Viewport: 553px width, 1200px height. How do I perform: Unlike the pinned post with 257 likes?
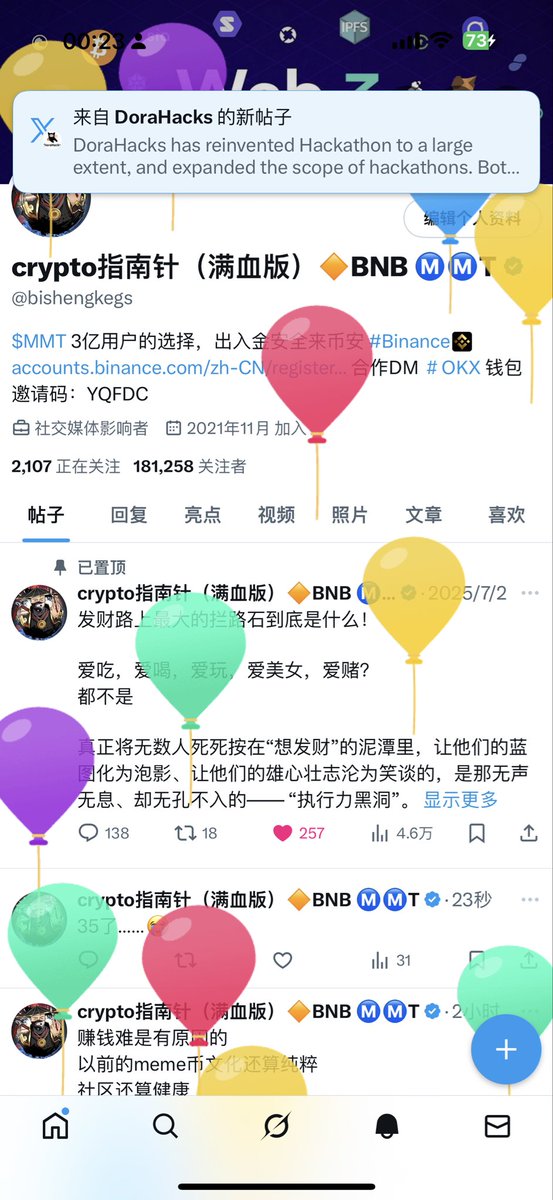click(x=299, y=832)
